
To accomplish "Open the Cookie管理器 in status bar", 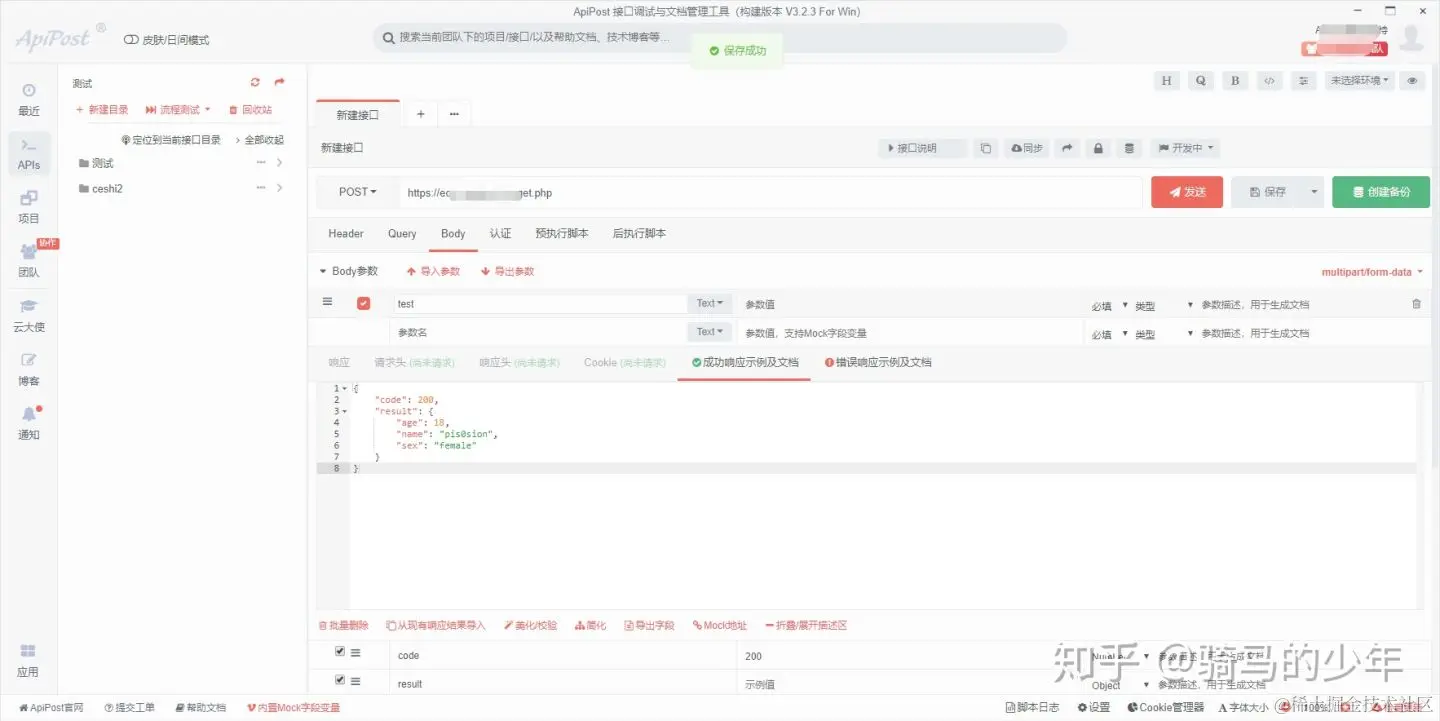I will click(x=1165, y=707).
